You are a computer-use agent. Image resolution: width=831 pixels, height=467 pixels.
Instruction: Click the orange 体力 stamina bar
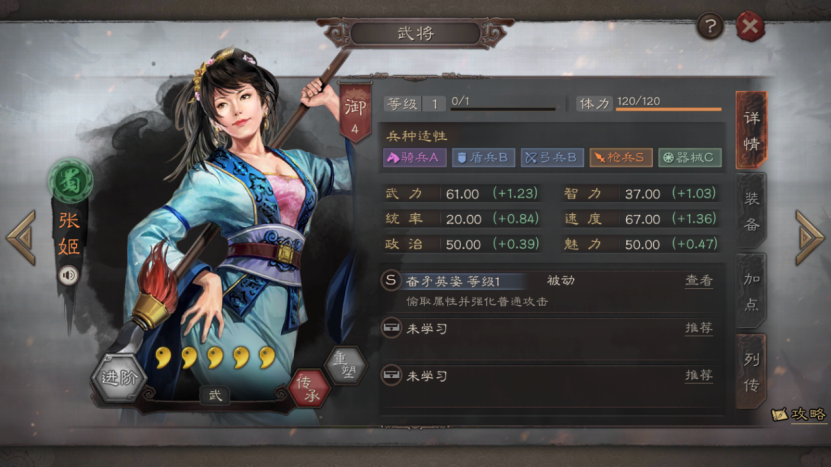point(668,109)
